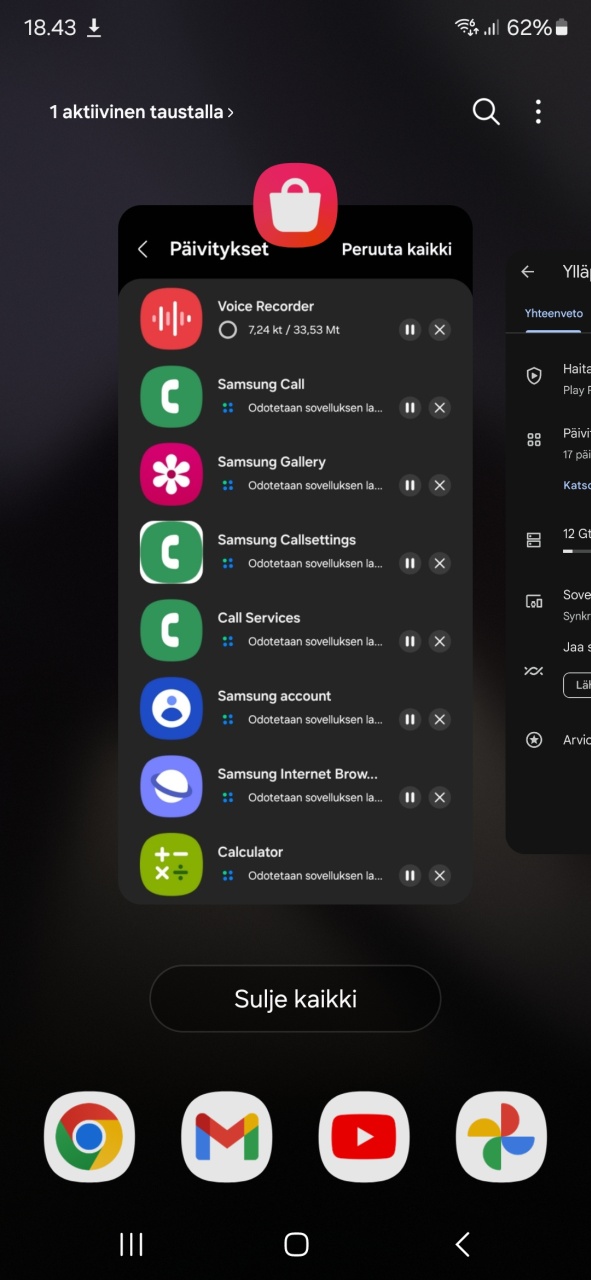Tap the Samsung Internet Browser icon

tap(171, 786)
